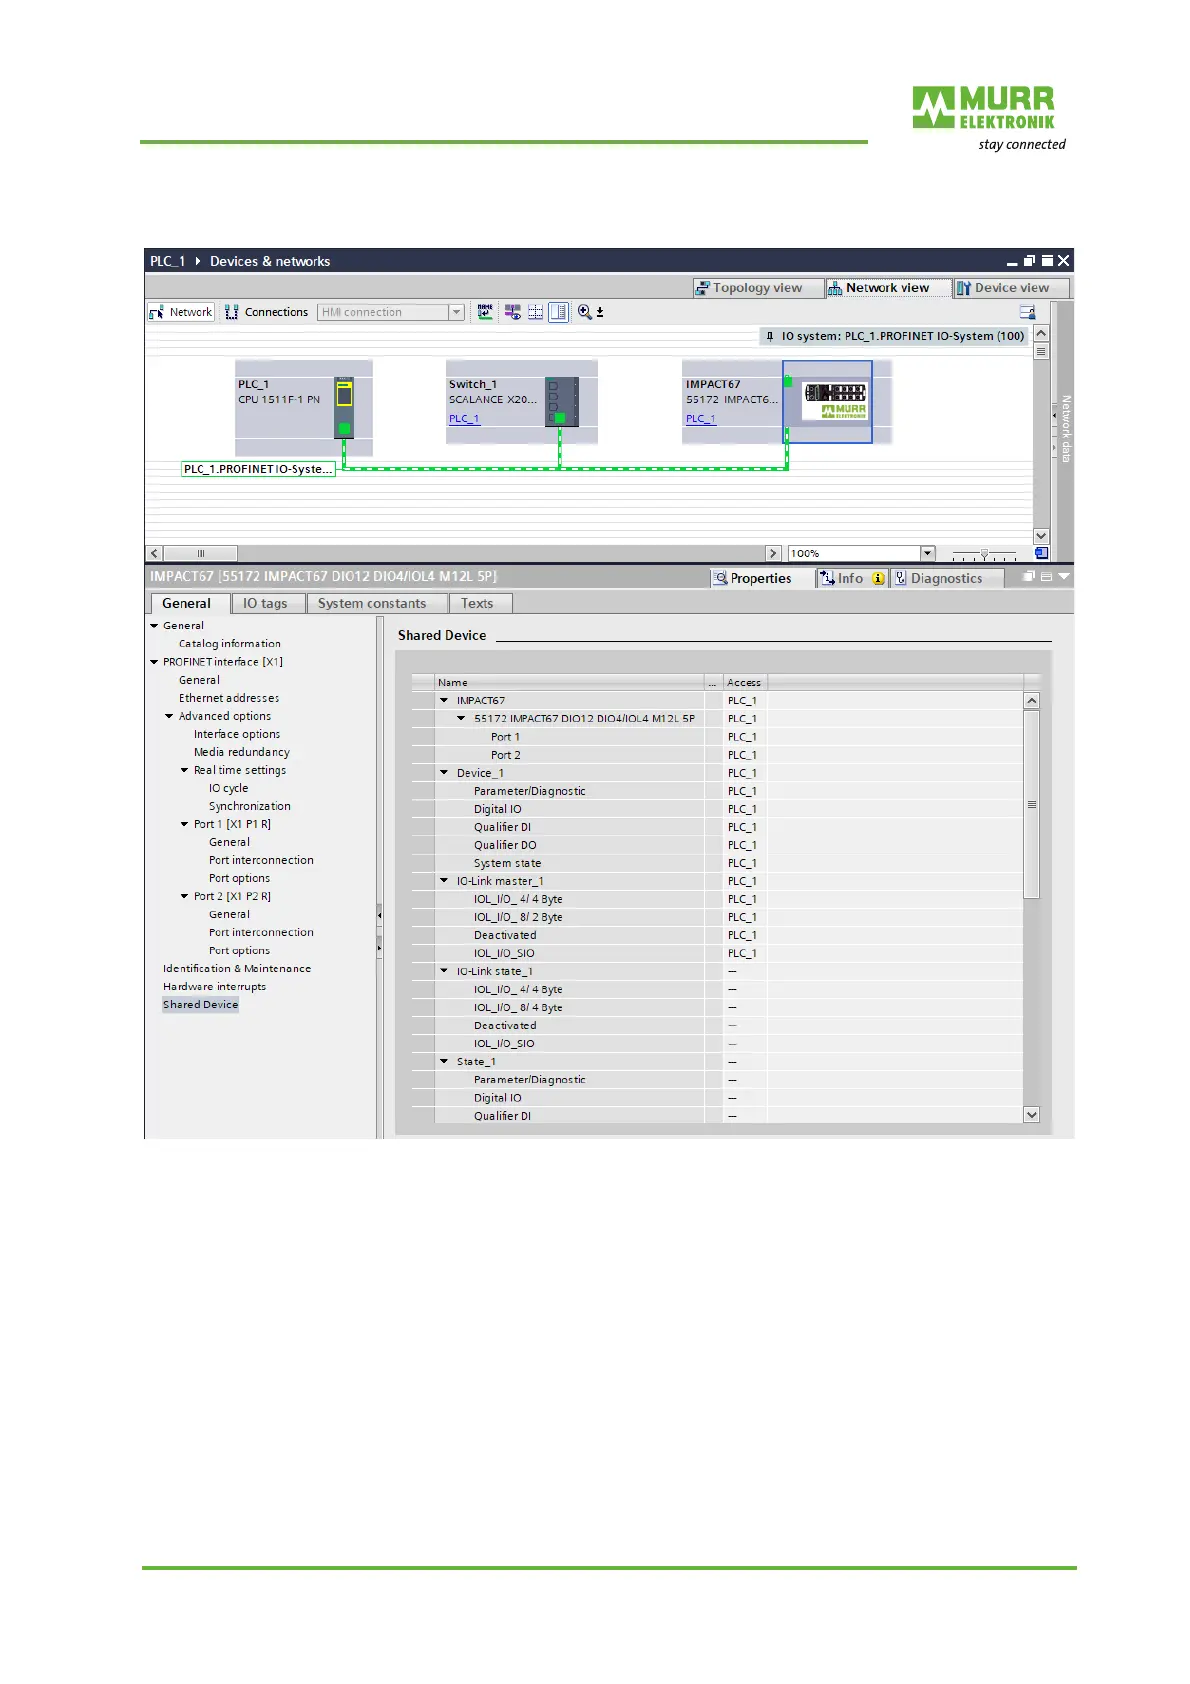Click the Qualifier DO row

point(717,845)
